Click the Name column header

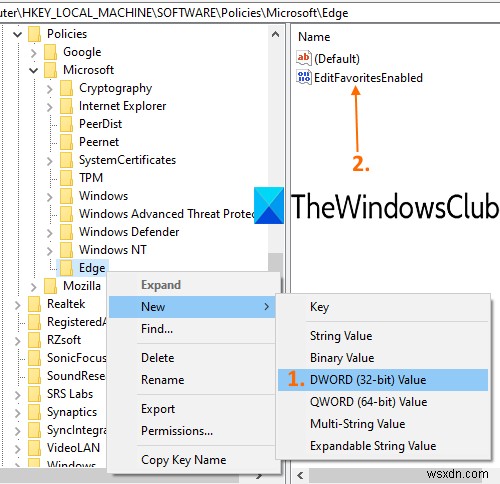[x=314, y=37]
